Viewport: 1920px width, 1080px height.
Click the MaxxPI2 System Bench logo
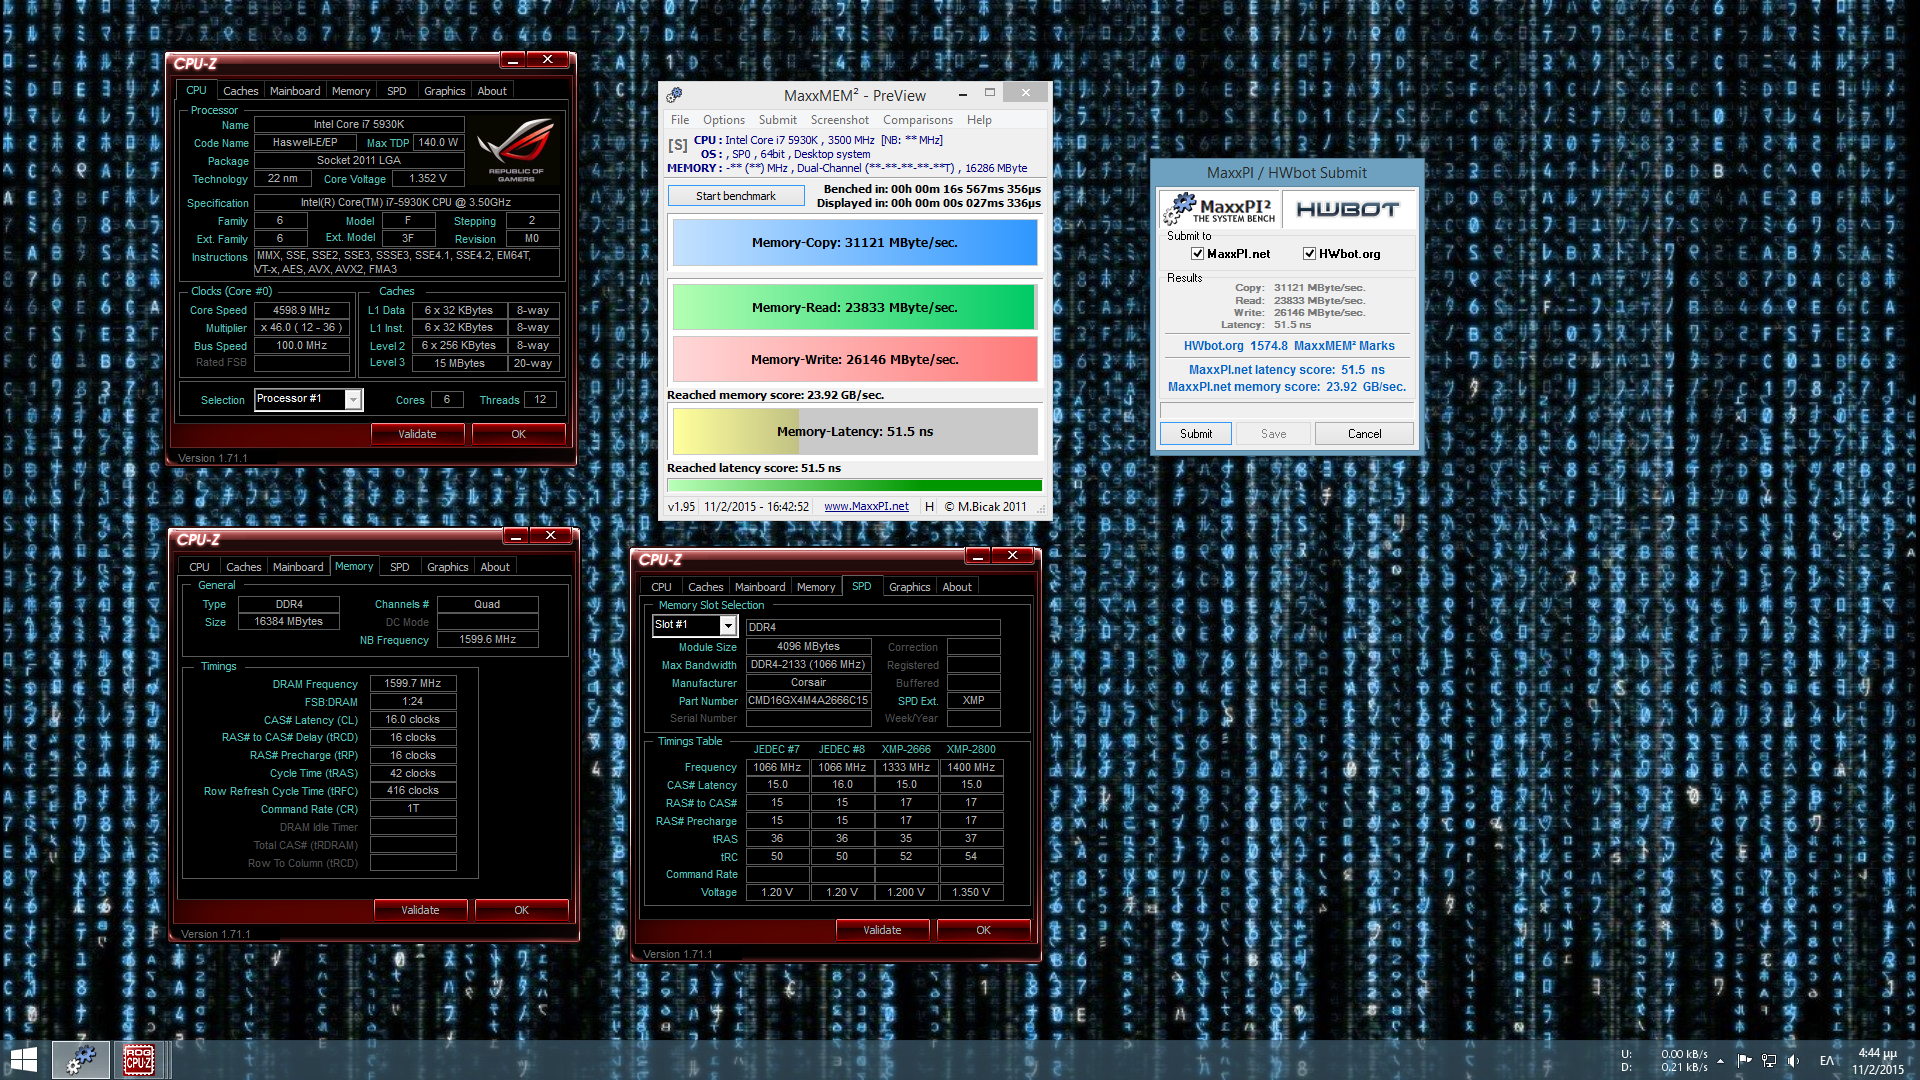click(x=1219, y=209)
